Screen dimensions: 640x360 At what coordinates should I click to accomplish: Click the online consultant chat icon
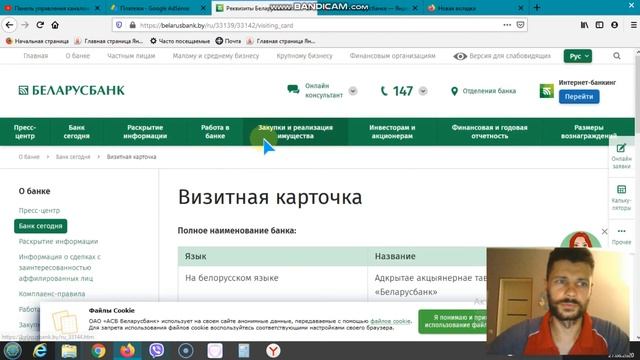pyautogui.click(x=293, y=89)
